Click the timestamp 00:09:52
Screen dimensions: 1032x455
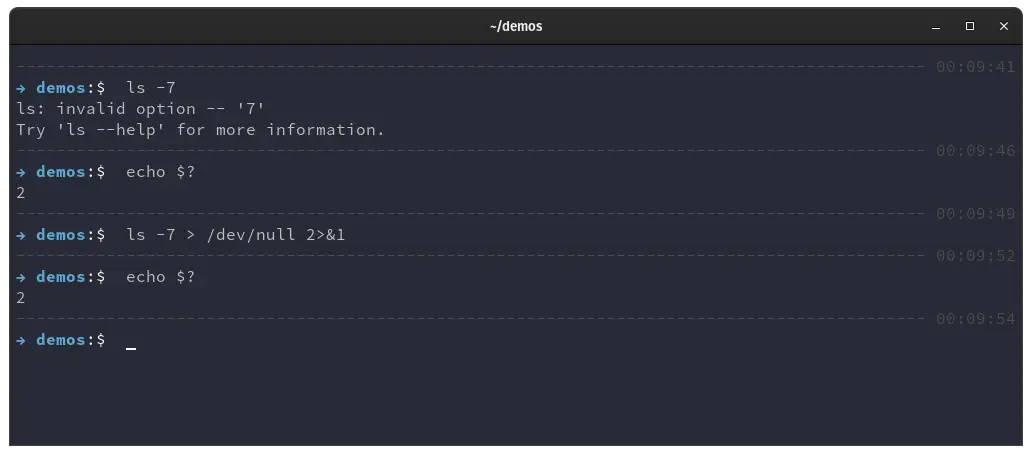(975, 256)
